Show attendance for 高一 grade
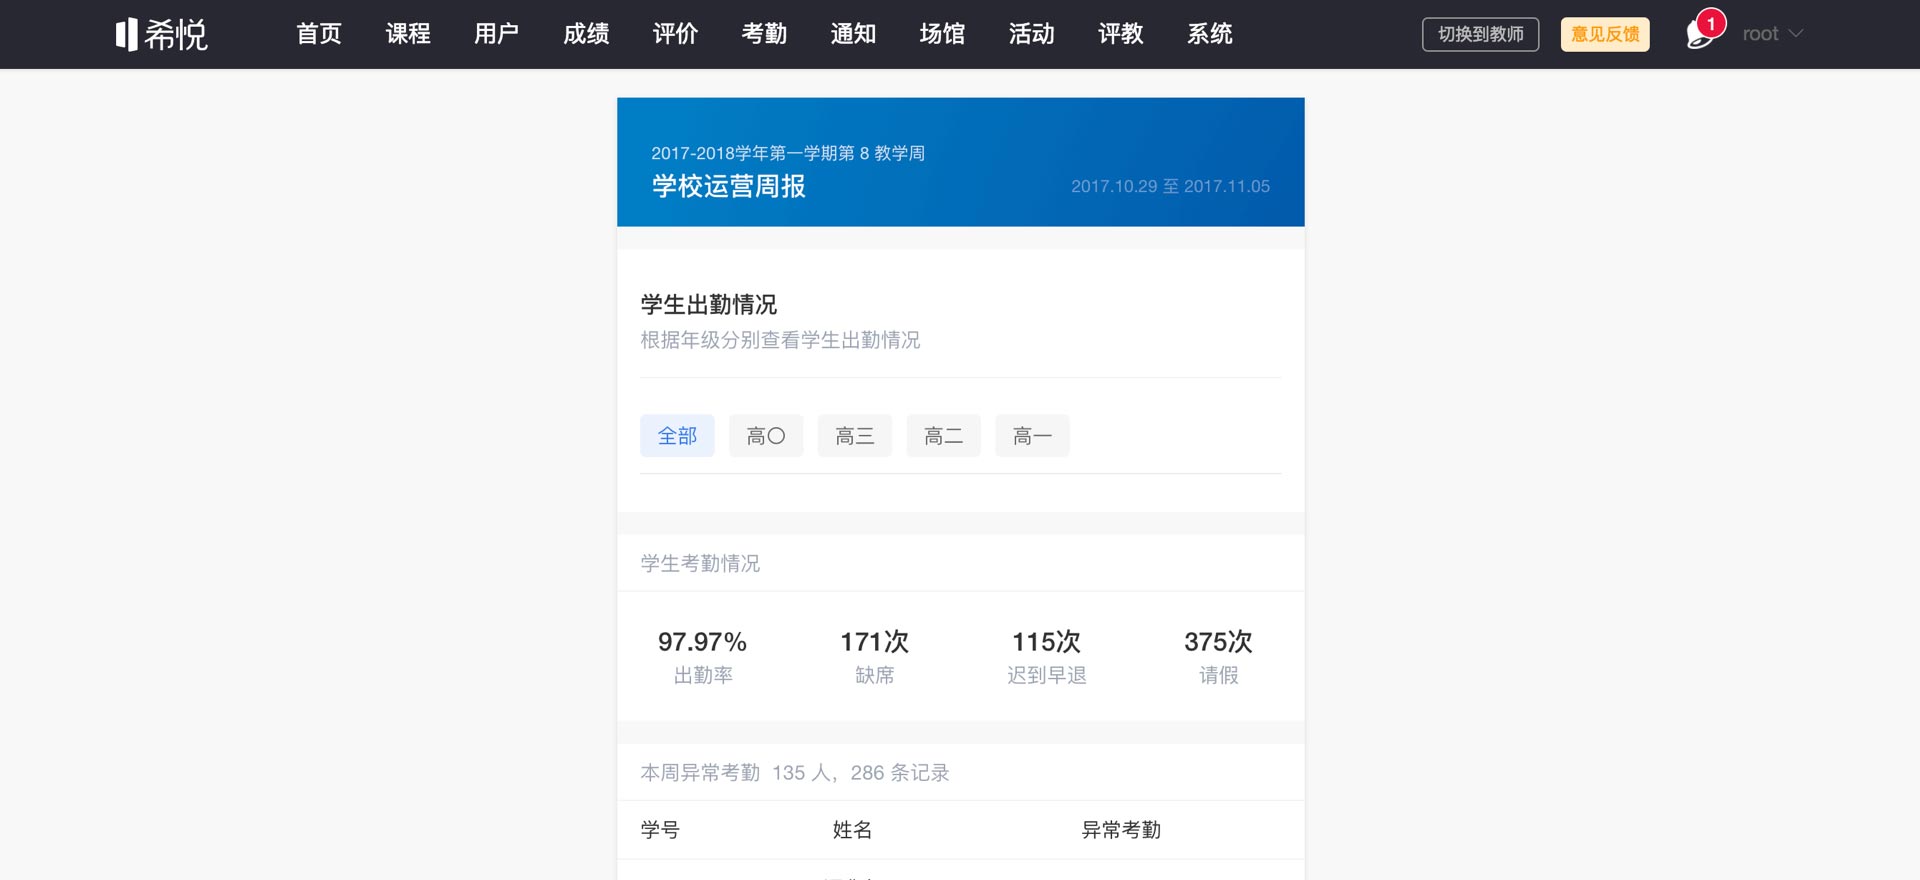 tap(1032, 436)
